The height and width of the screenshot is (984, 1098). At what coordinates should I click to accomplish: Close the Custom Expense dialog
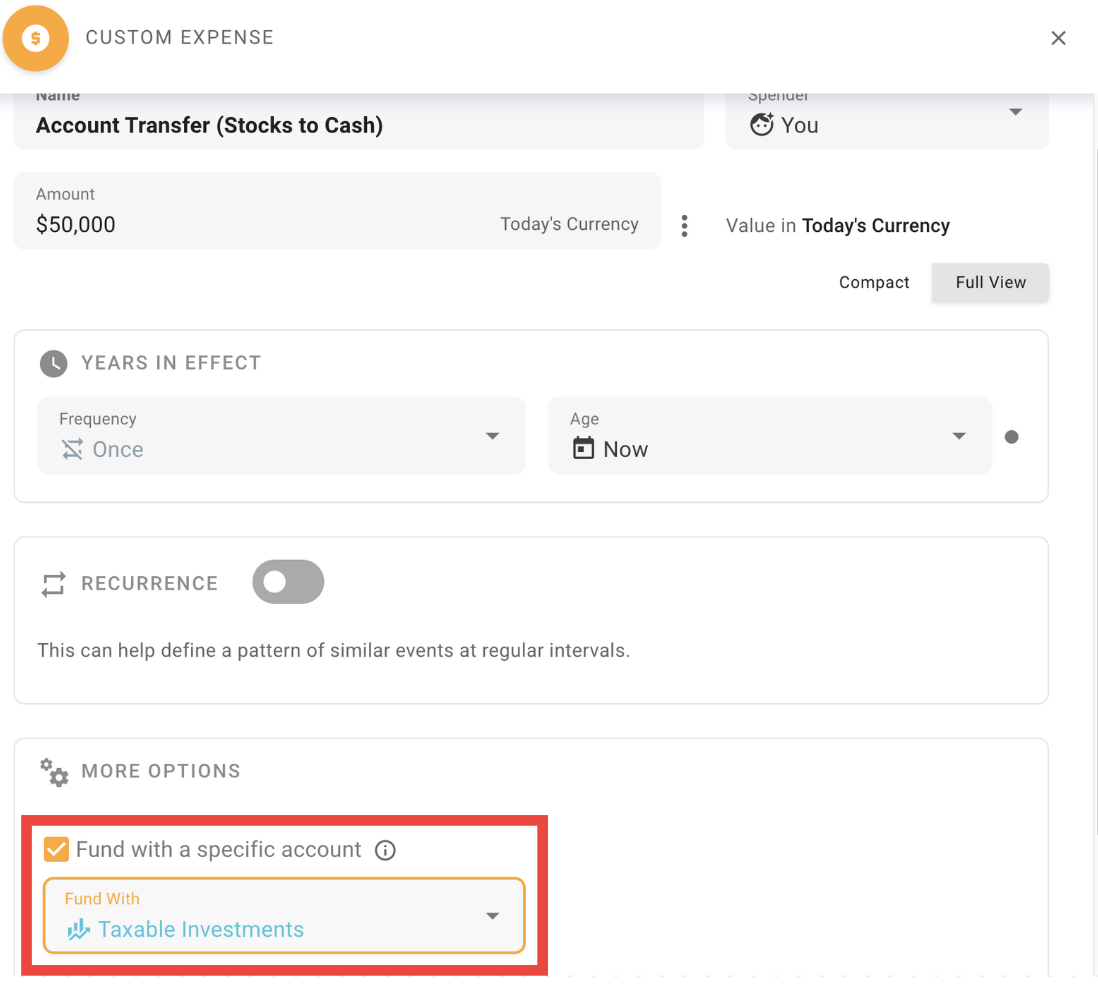(1059, 38)
